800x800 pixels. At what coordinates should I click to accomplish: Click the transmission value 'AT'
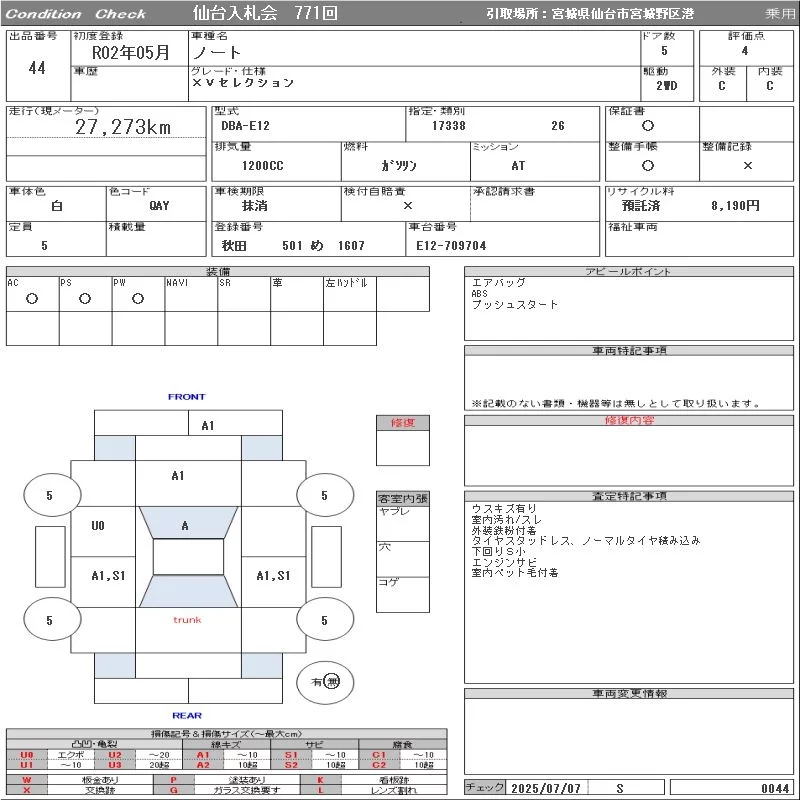pyautogui.click(x=518, y=166)
